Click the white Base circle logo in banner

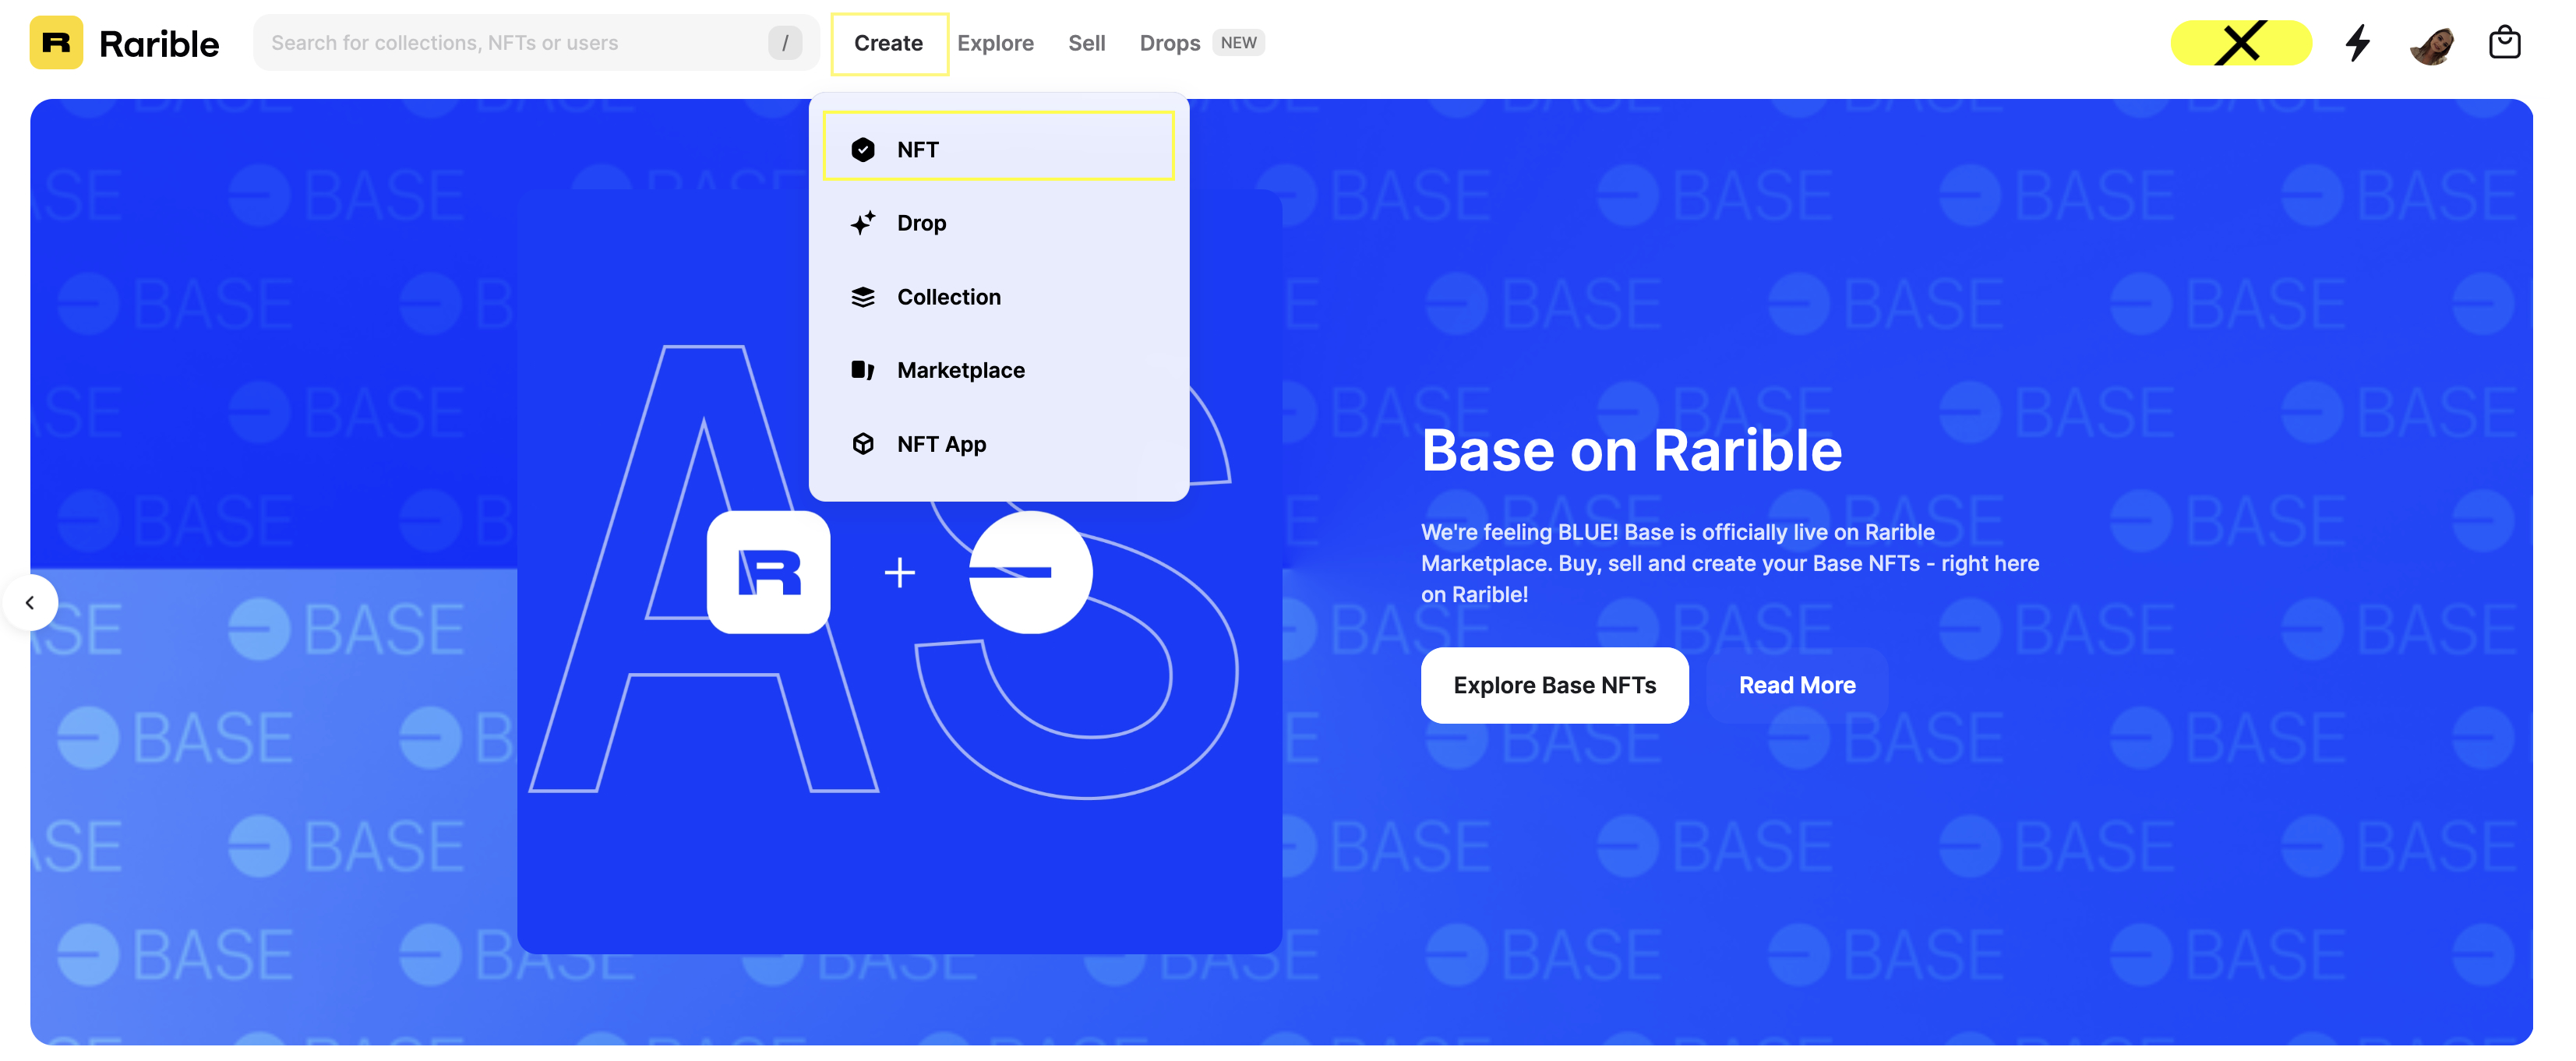pos(1031,572)
